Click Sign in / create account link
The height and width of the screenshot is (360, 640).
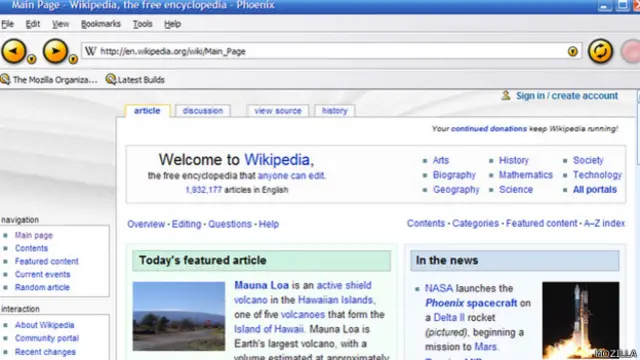(x=567, y=96)
